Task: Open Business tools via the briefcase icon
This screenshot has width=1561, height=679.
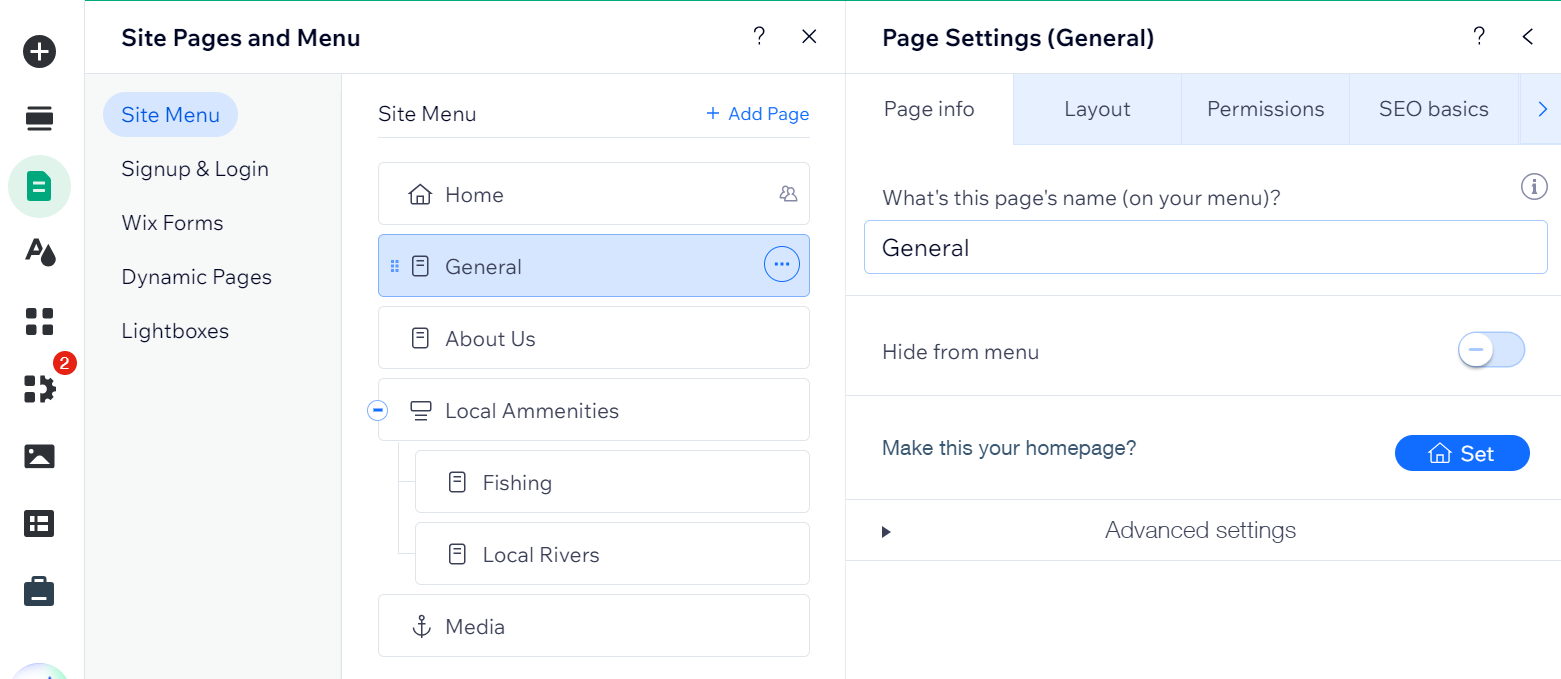Action: [x=38, y=590]
